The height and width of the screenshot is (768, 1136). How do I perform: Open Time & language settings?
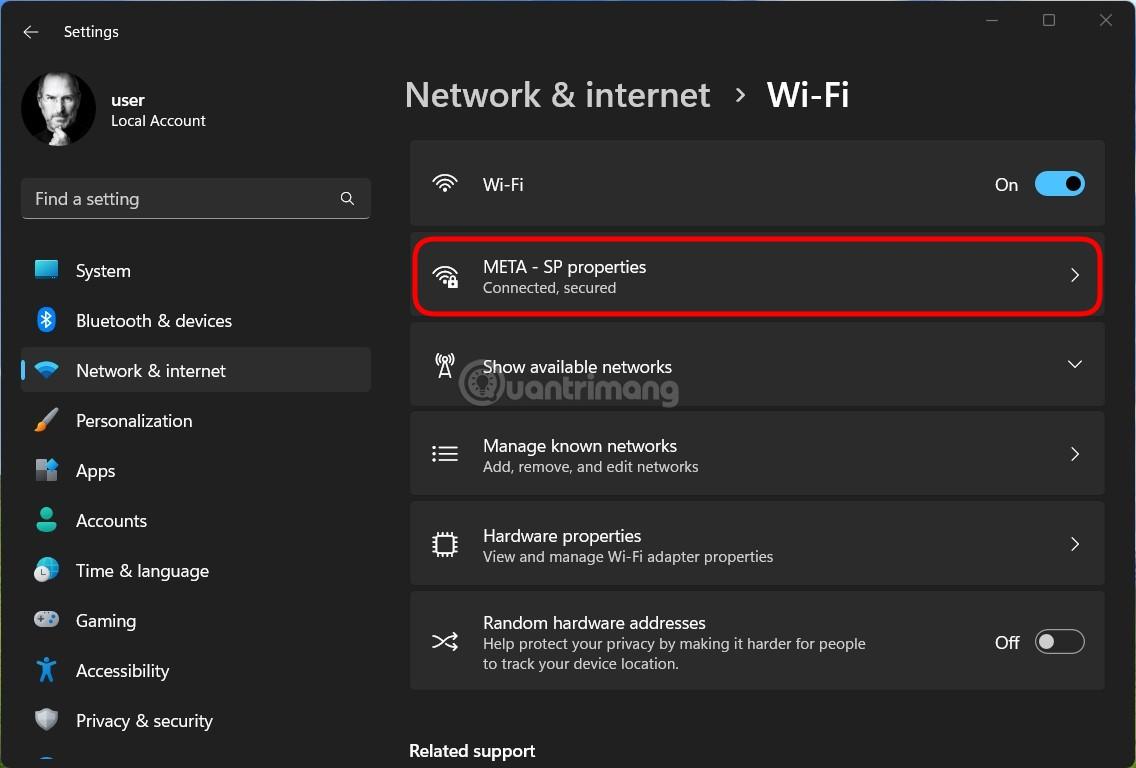click(x=196, y=570)
